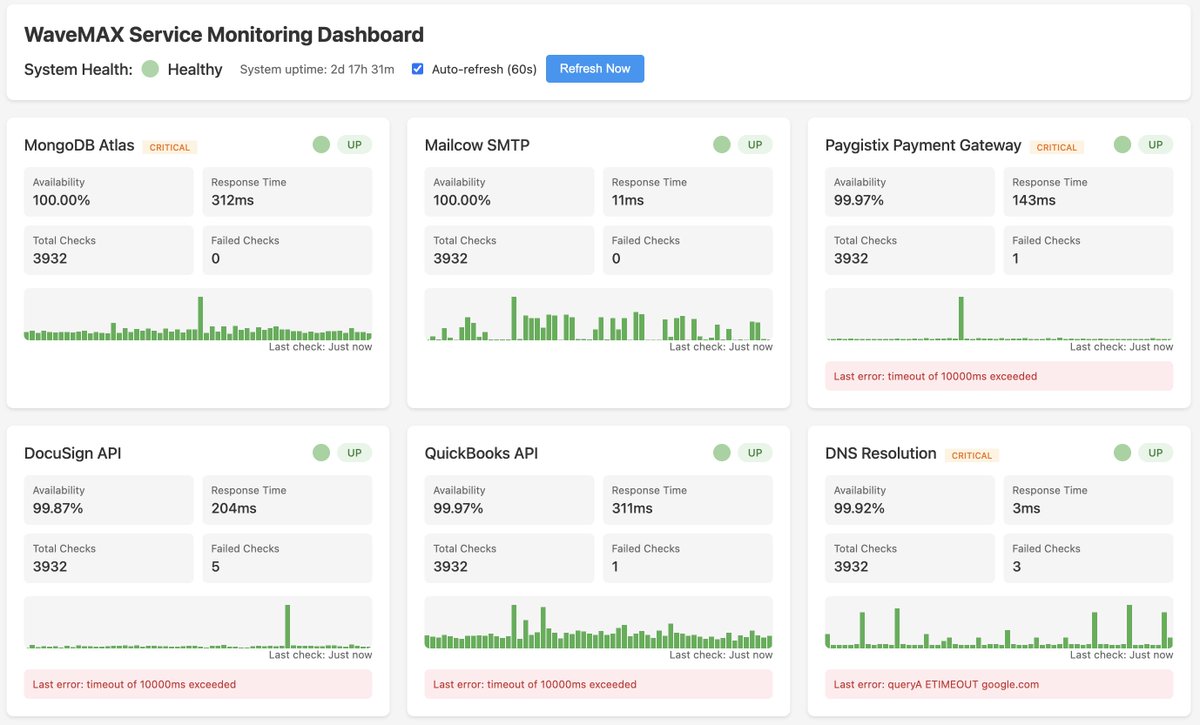The image size is (1200, 725).
Task: Click the UP badge on QuickBooks API
Action: (x=755, y=453)
